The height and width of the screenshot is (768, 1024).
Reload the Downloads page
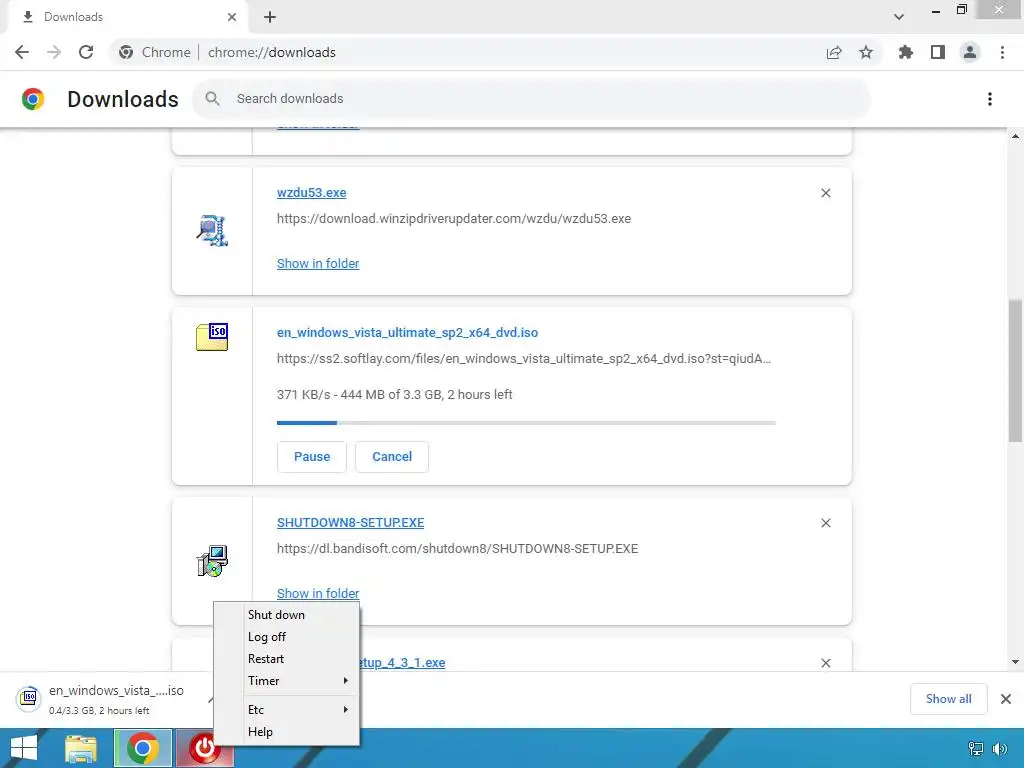click(86, 52)
